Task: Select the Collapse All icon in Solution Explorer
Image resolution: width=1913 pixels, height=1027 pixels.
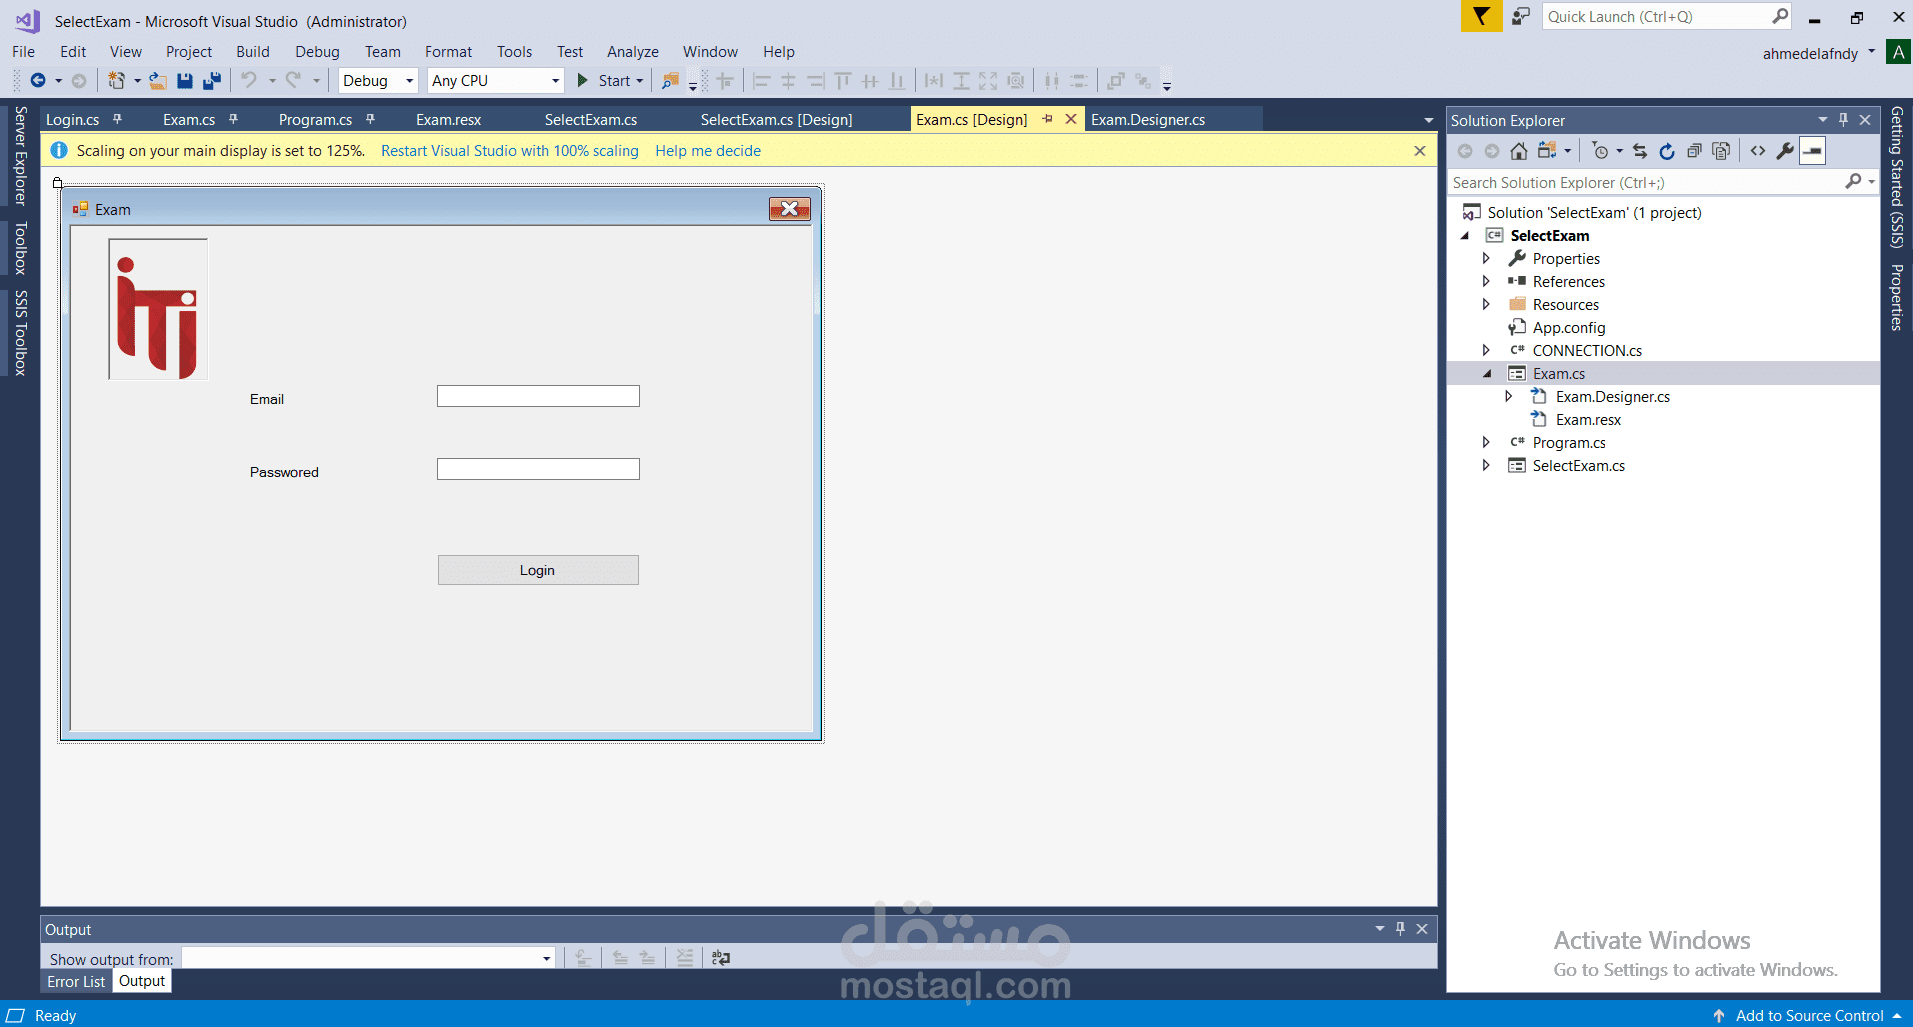Action: pyautogui.click(x=1694, y=150)
